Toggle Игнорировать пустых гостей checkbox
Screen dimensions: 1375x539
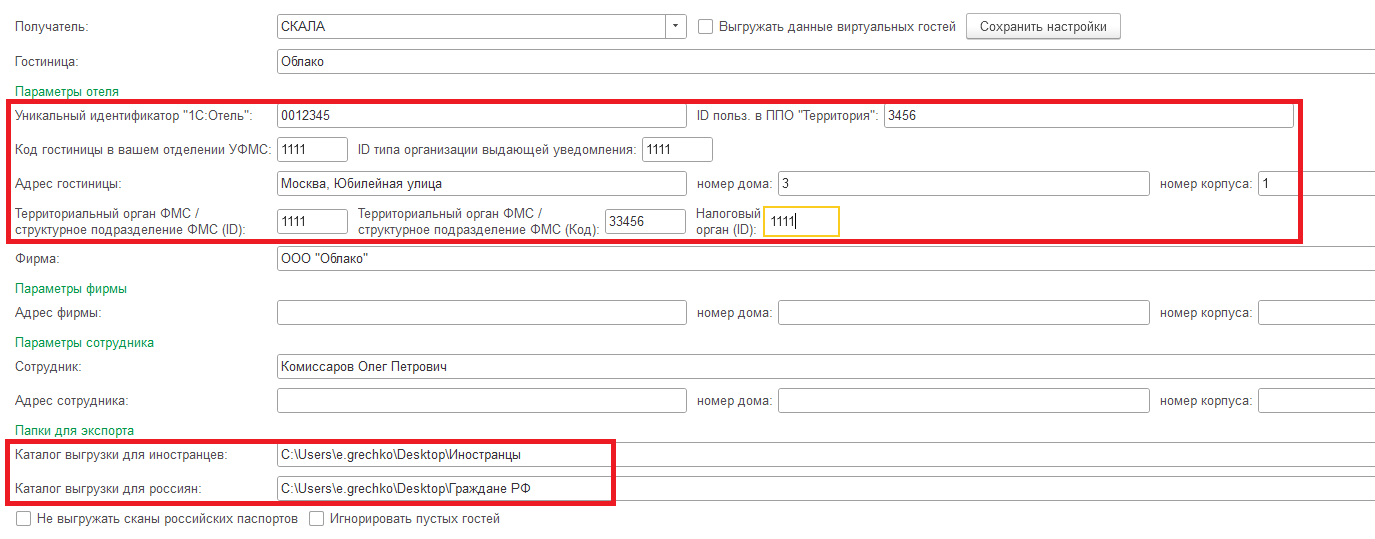click(x=316, y=519)
